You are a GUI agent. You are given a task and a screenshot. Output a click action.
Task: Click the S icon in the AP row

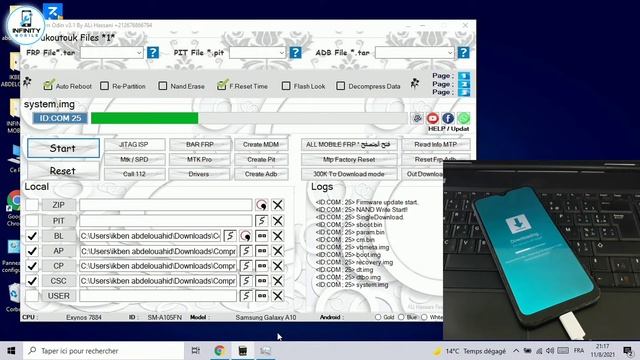[x=246, y=251]
